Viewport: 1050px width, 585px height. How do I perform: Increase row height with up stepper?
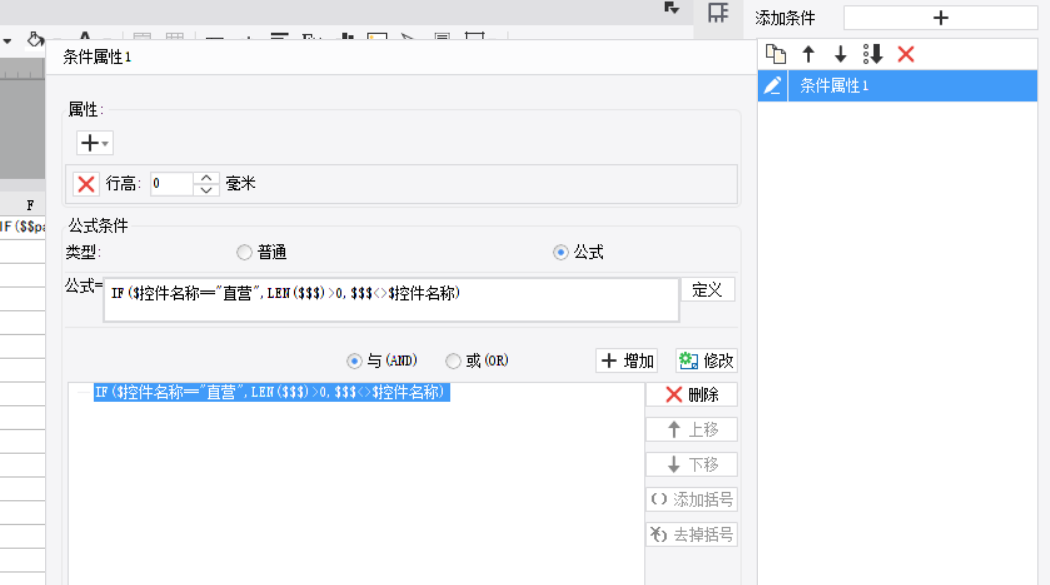click(x=206, y=178)
